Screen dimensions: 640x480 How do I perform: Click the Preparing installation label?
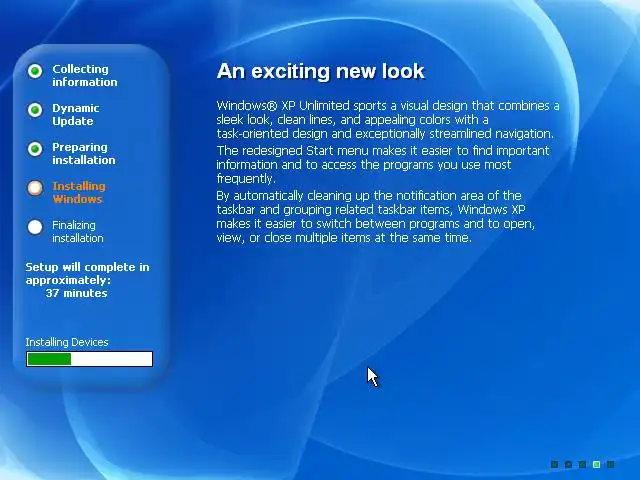(84, 153)
